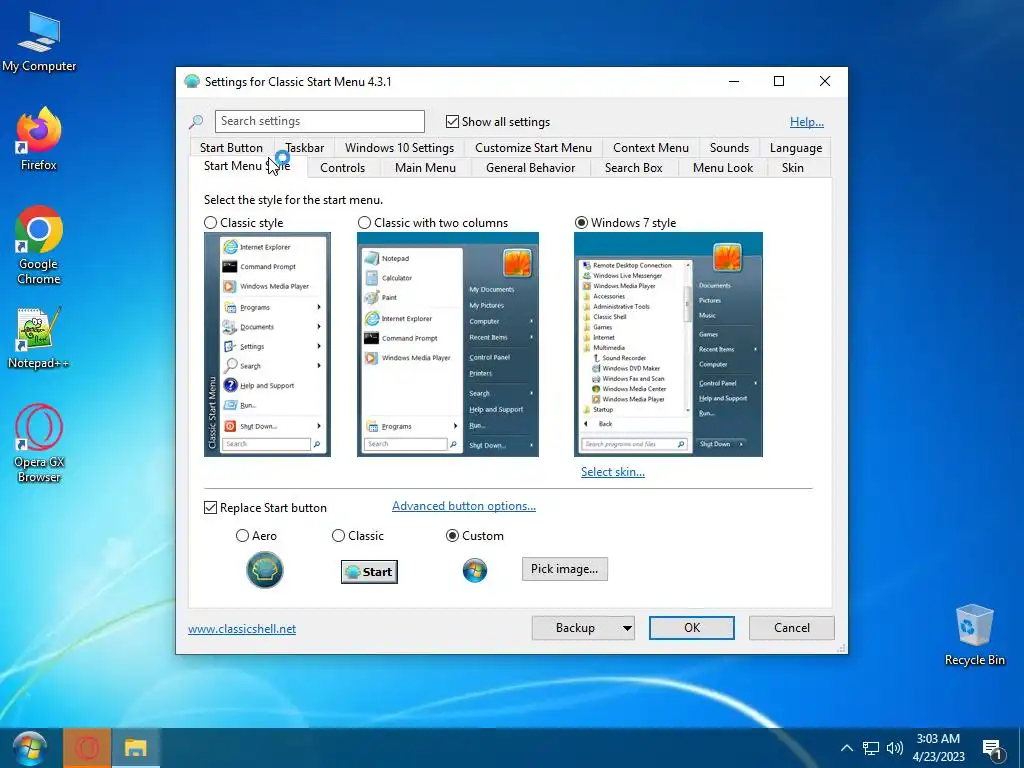The height and width of the screenshot is (768, 1024).
Task: Minimize the Classic Start Menu settings window
Action: tap(734, 82)
